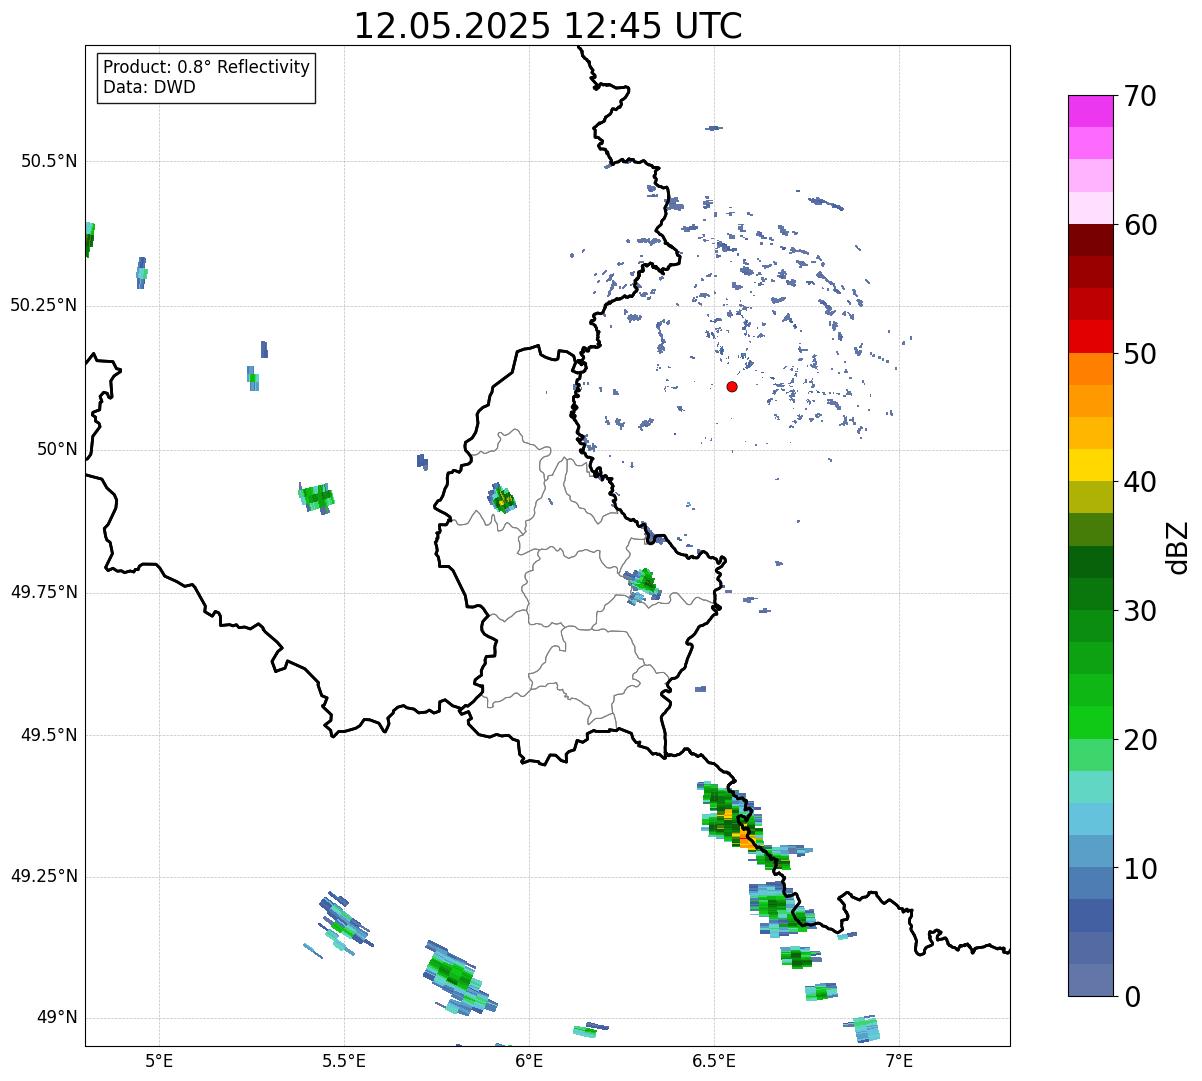Click the colorbar tick label 20
The height and width of the screenshot is (1081, 1202).
pos(1140,740)
